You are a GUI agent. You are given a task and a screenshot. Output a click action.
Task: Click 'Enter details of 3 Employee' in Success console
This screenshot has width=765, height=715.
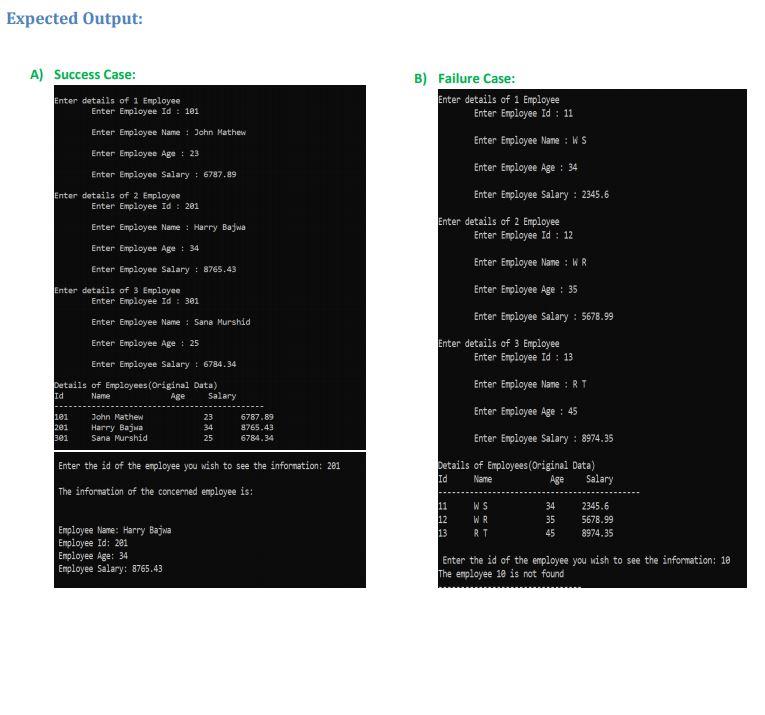point(117,290)
